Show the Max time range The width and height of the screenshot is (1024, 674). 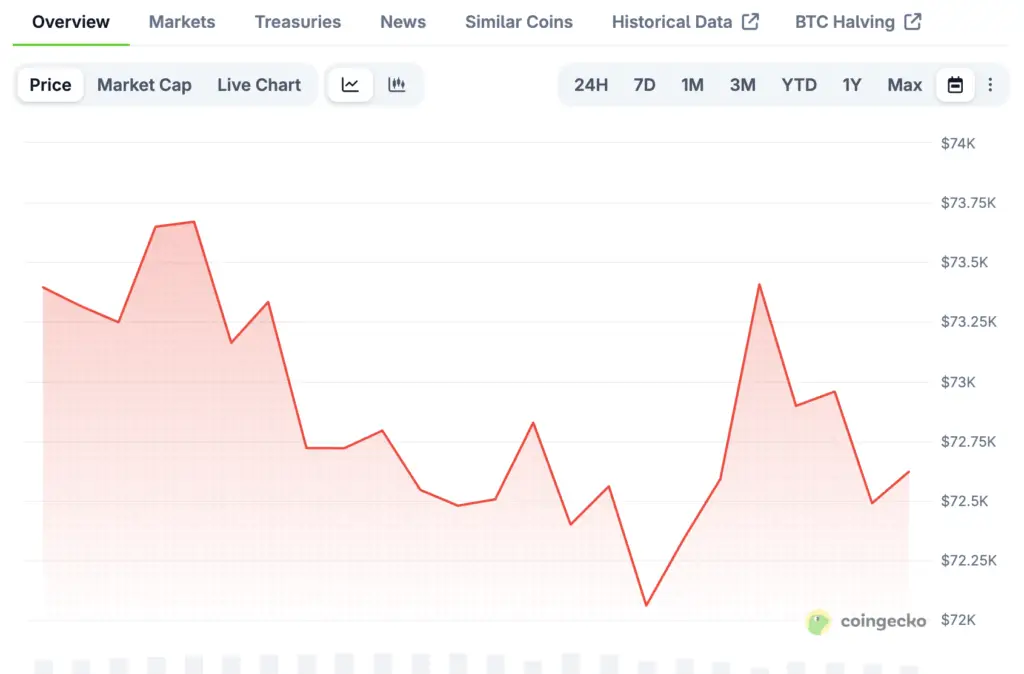coord(905,85)
